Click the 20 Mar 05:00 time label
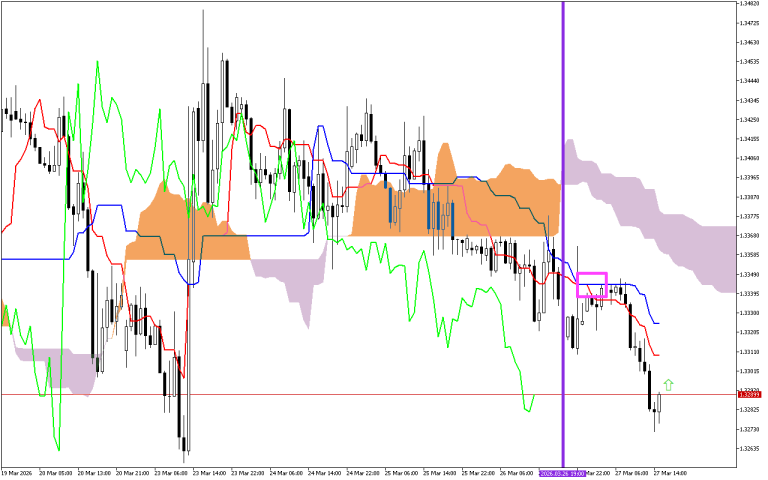 point(55,474)
